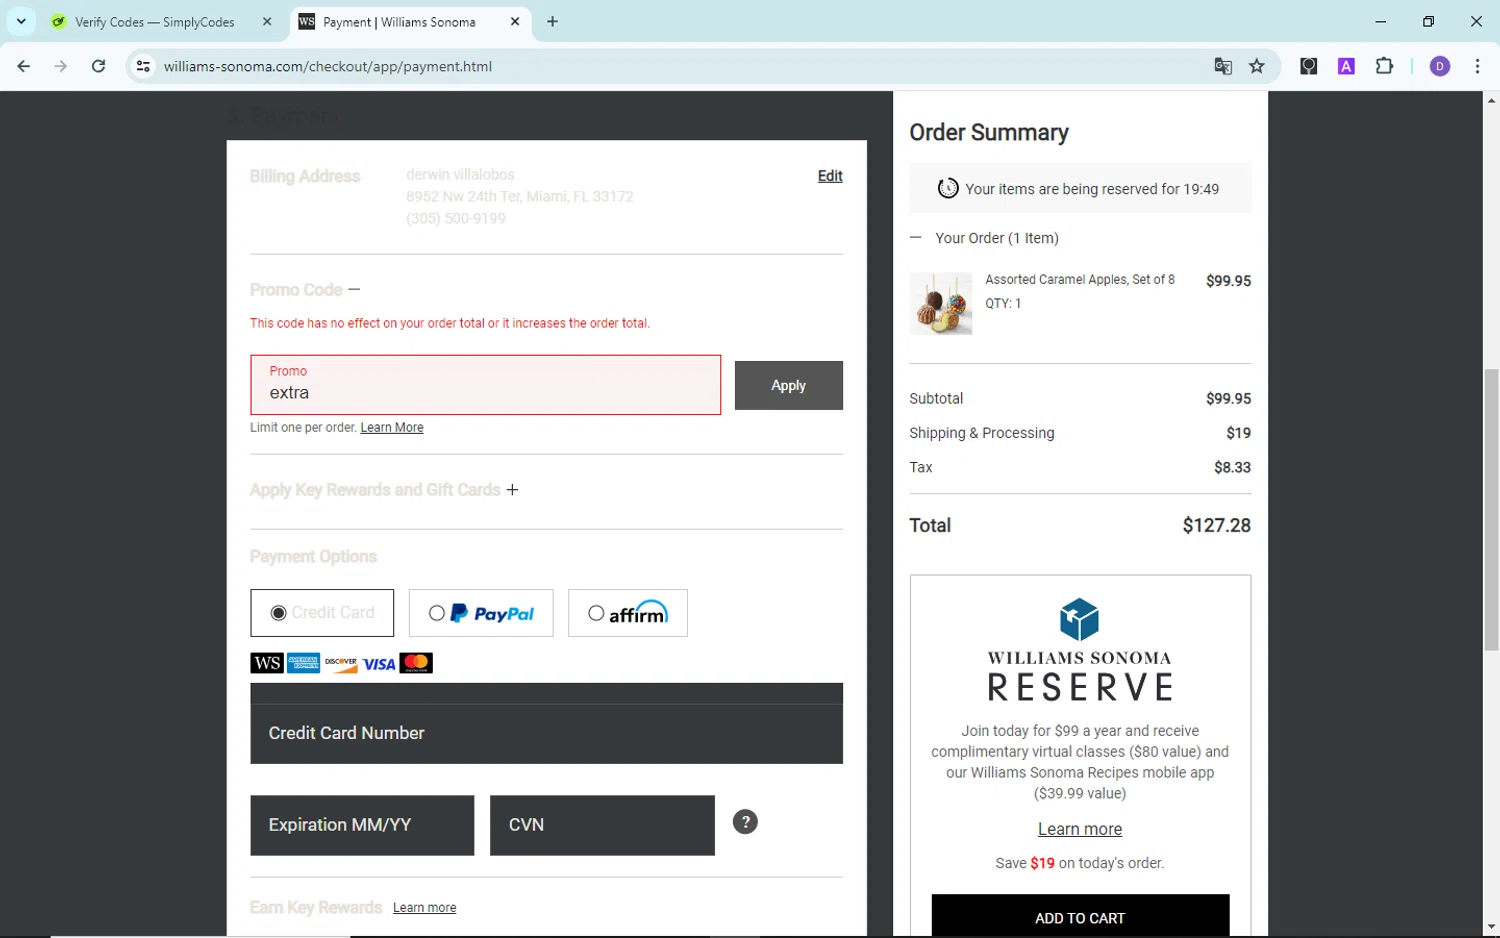
Task: Click the Promo code input field
Action: [485, 385]
